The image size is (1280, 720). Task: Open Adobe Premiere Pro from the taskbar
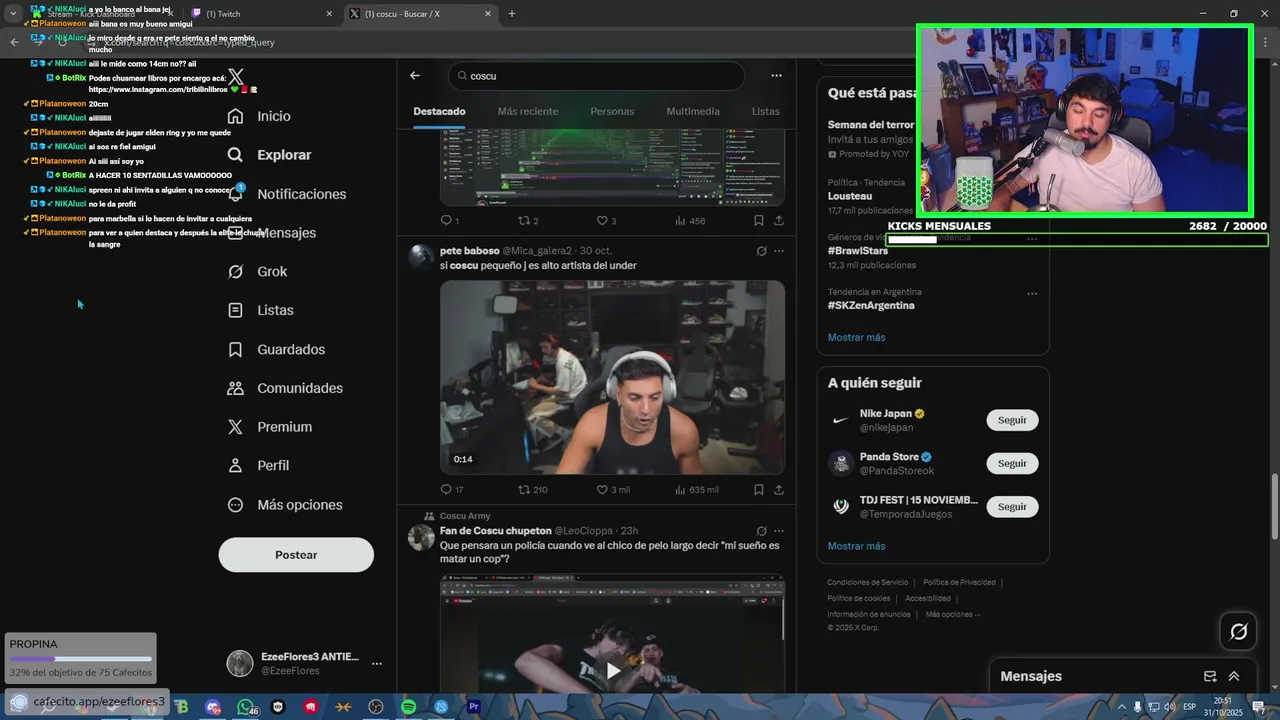click(x=474, y=707)
